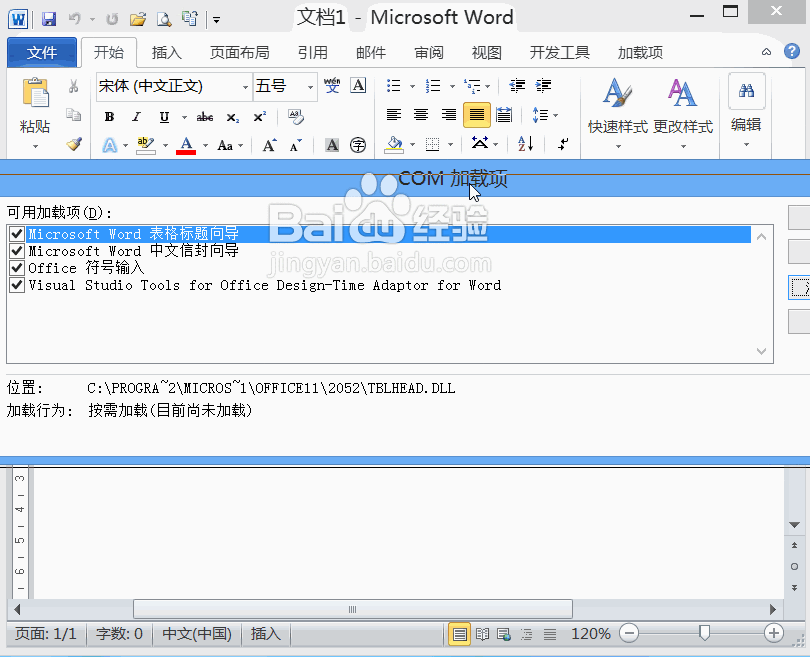Switch to 插入 (Insert) tab
810x657 pixels.
(166, 52)
